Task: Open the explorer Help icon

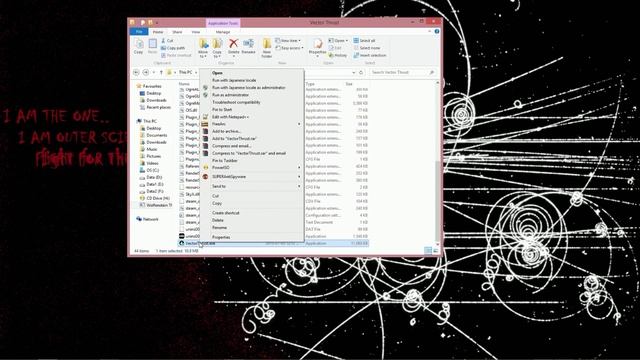Action: [437, 31]
